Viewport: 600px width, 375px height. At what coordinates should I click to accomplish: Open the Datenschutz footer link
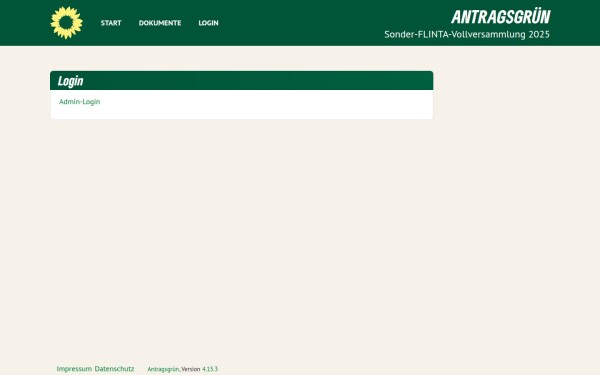(114, 369)
